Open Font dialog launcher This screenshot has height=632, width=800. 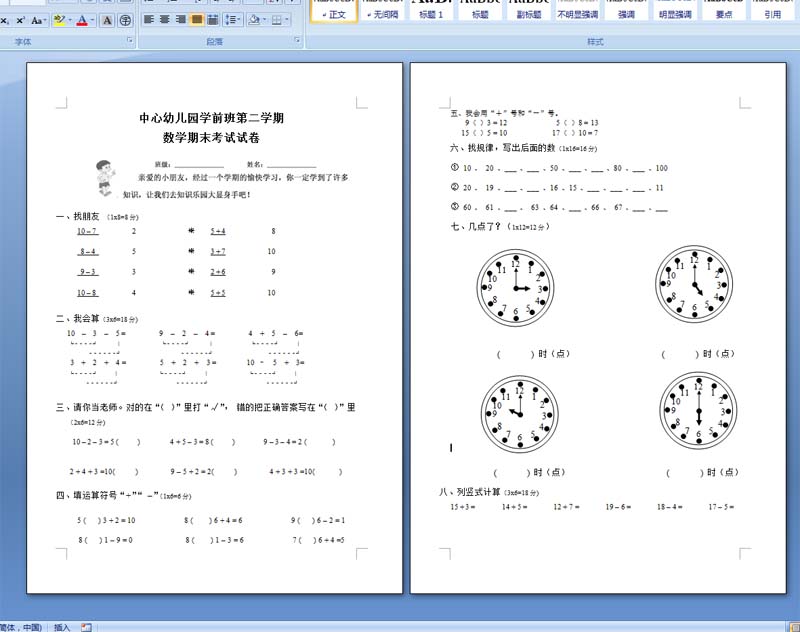[x=130, y=40]
